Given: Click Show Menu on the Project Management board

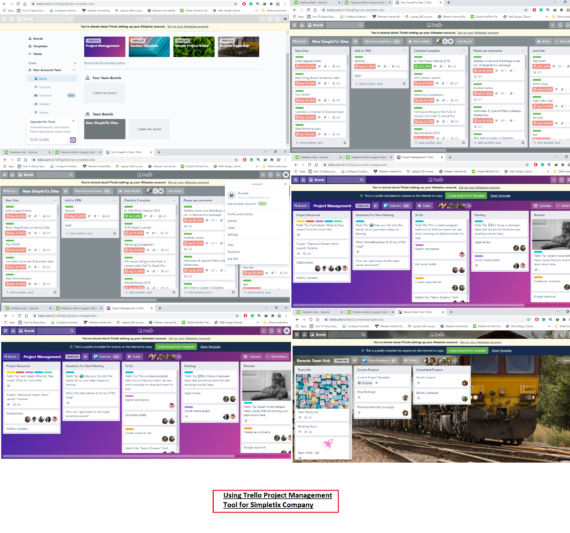Looking at the screenshot, I should pos(276,357).
